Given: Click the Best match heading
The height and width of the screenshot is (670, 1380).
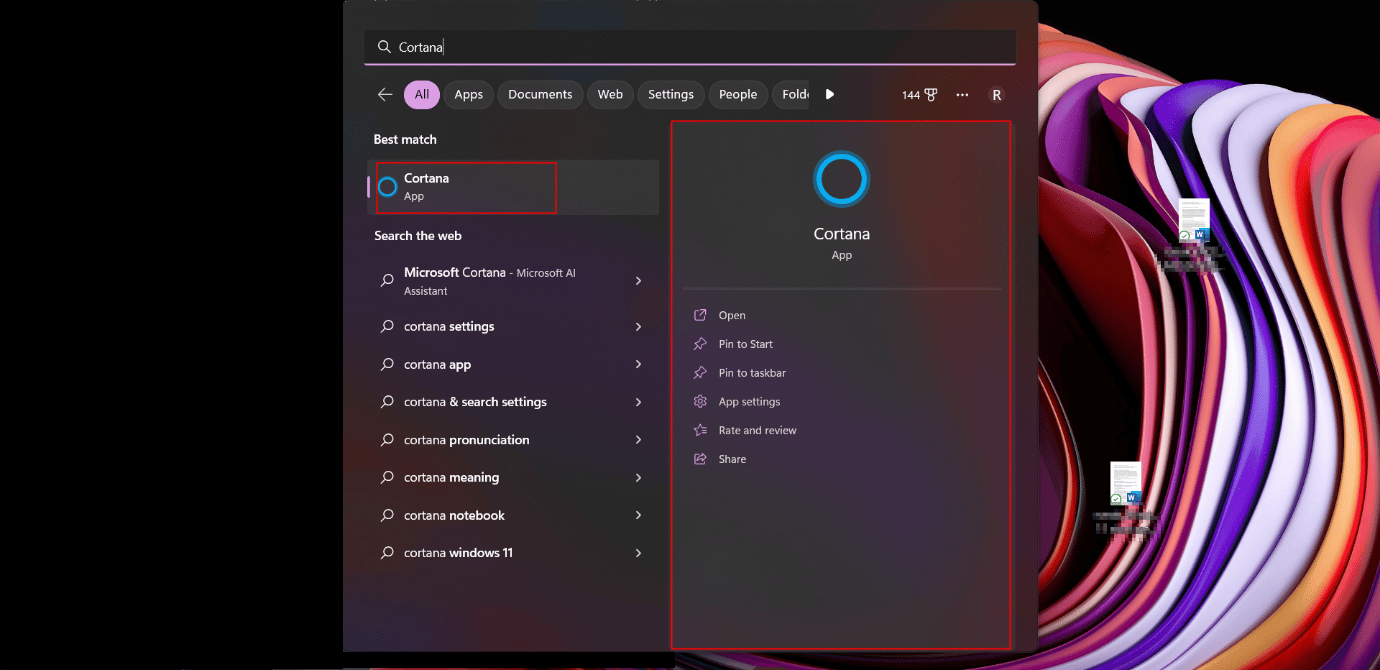Looking at the screenshot, I should click(405, 140).
